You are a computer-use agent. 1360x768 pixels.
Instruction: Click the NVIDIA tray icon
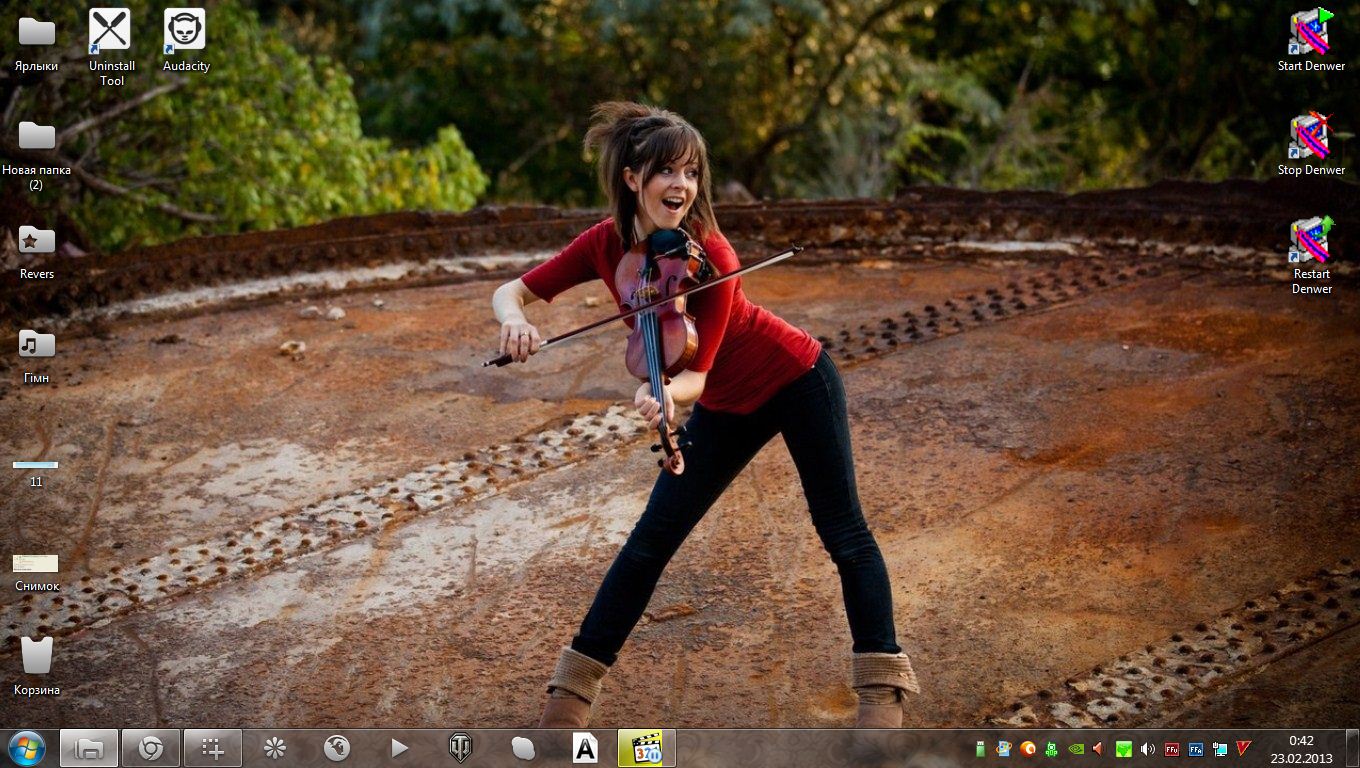point(1076,748)
